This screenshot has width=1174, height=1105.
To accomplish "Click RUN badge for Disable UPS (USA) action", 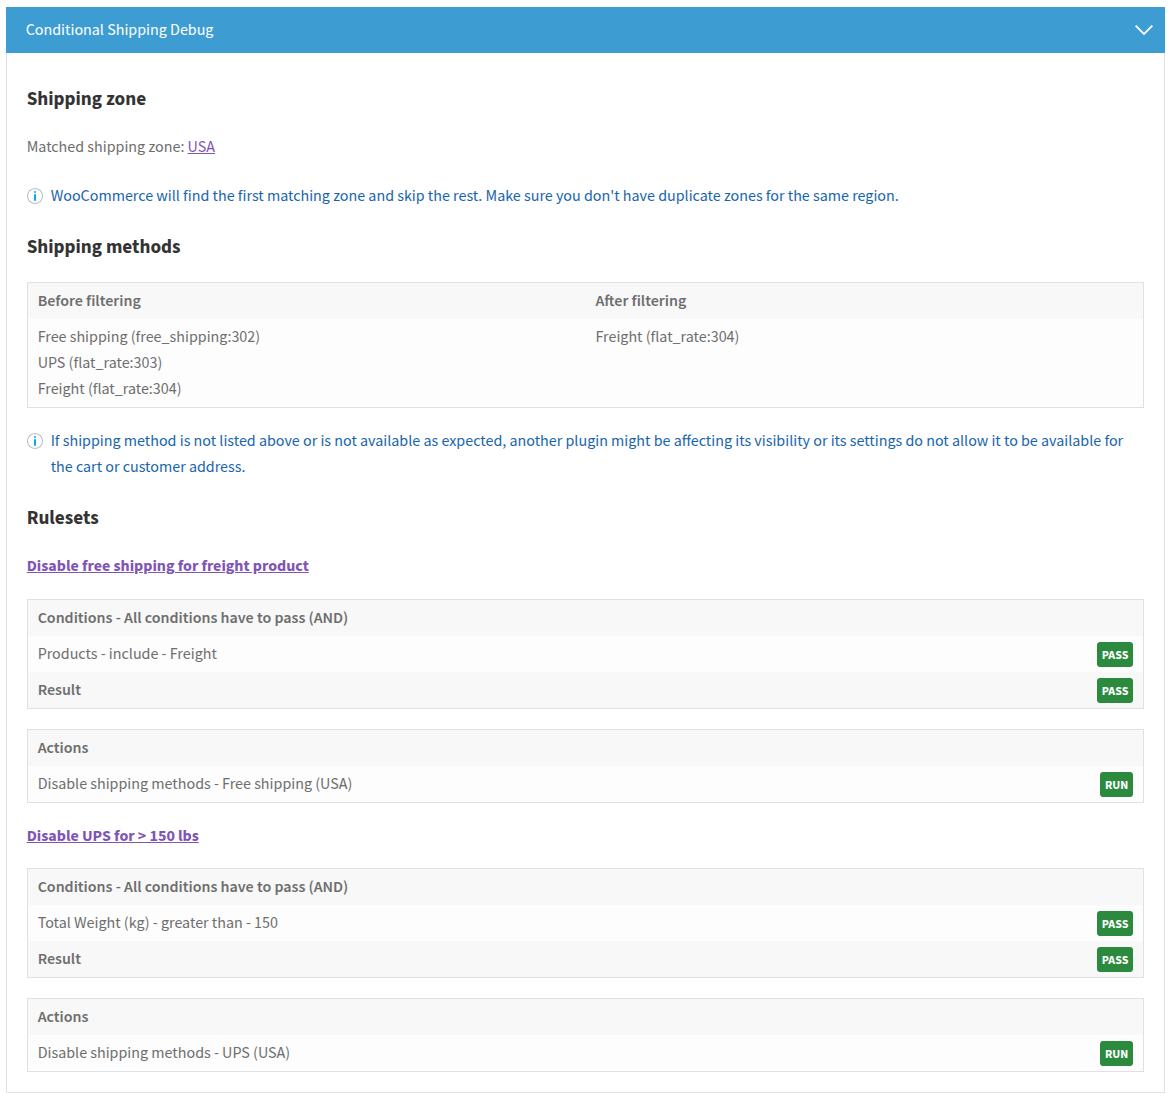I will pyautogui.click(x=1116, y=1054).
